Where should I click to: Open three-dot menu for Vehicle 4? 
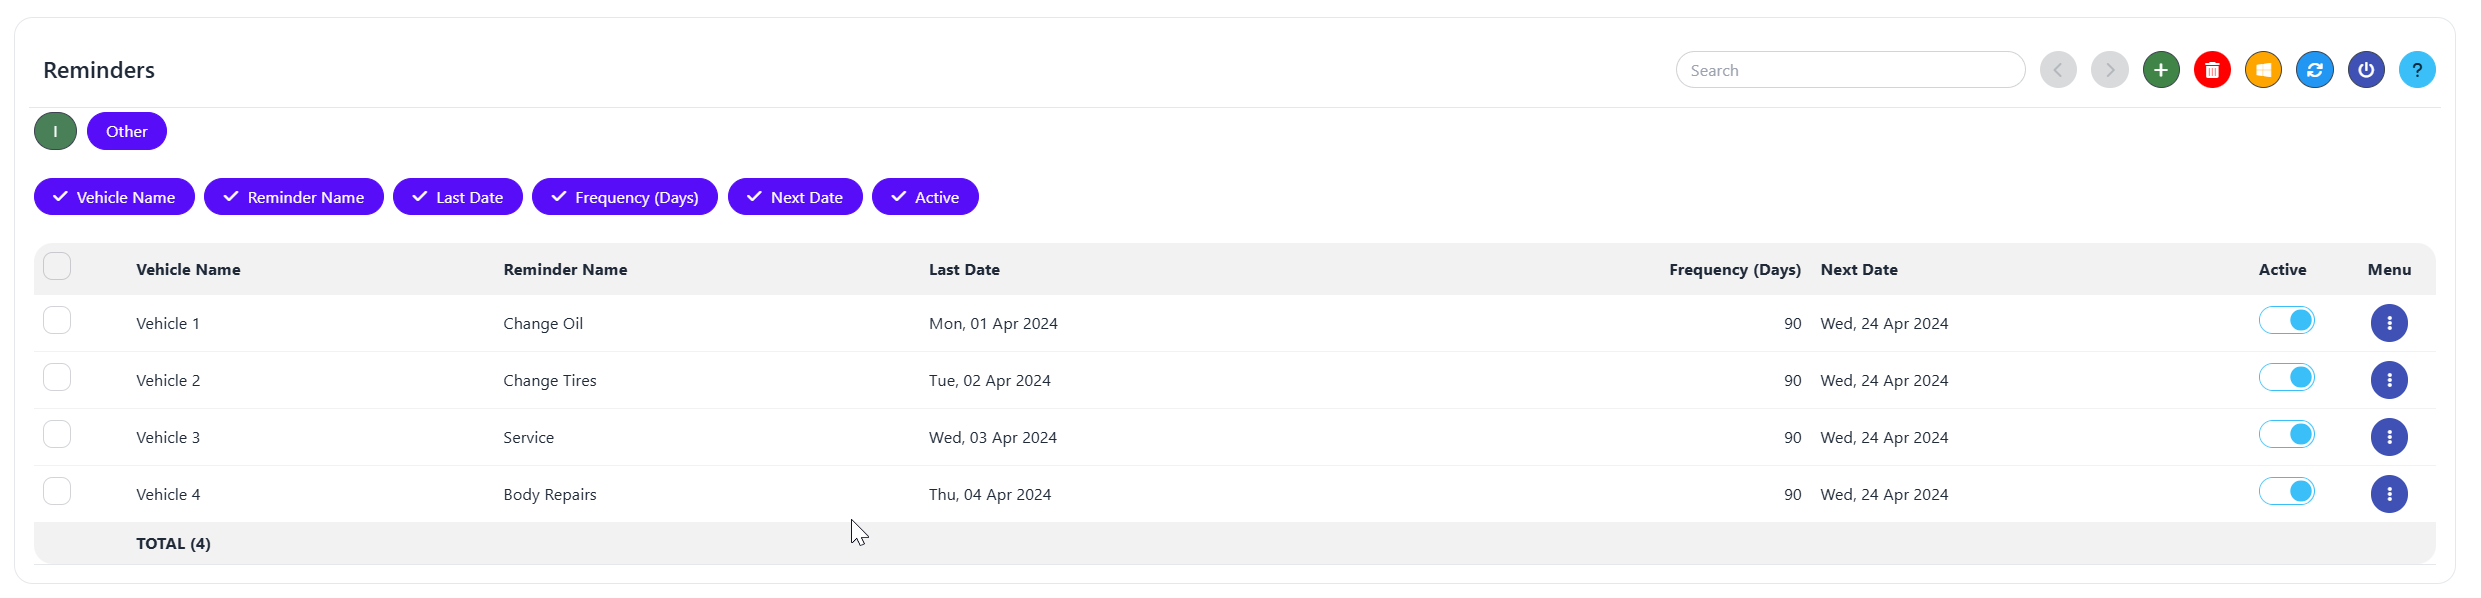pyautogui.click(x=2389, y=494)
